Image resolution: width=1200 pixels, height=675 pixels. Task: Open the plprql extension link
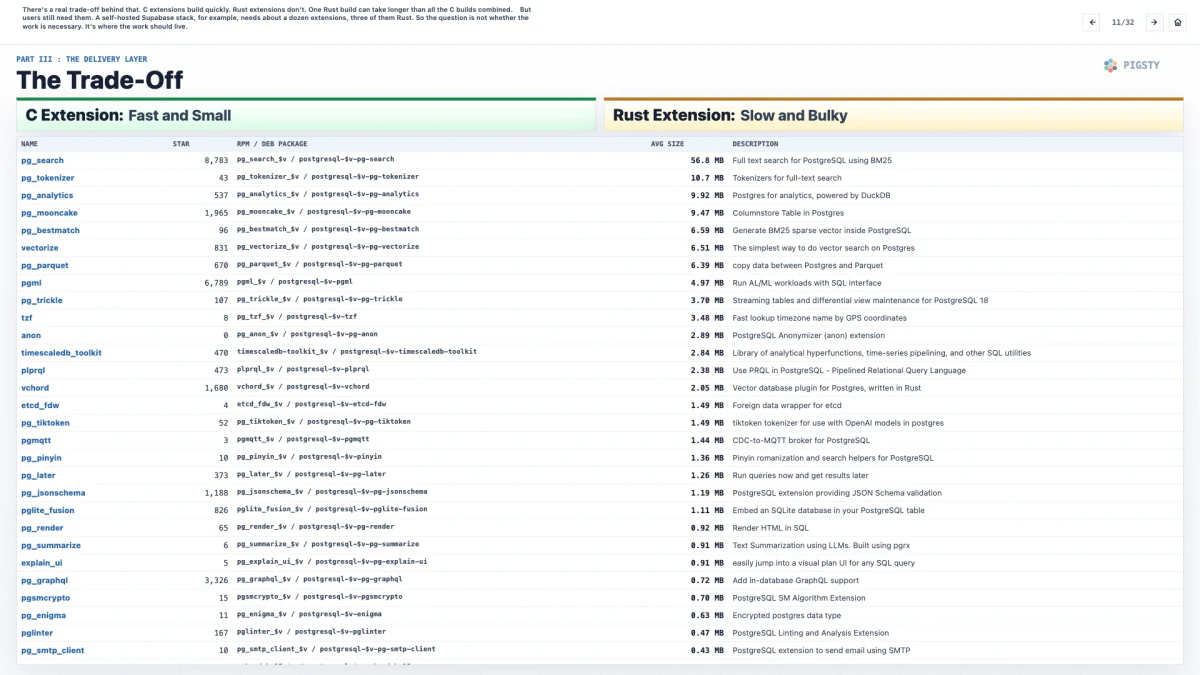35,370
